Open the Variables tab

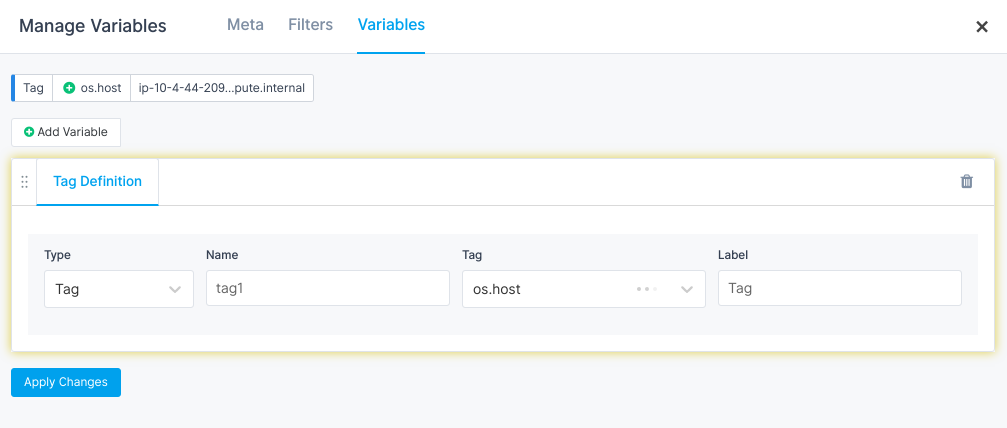[391, 25]
